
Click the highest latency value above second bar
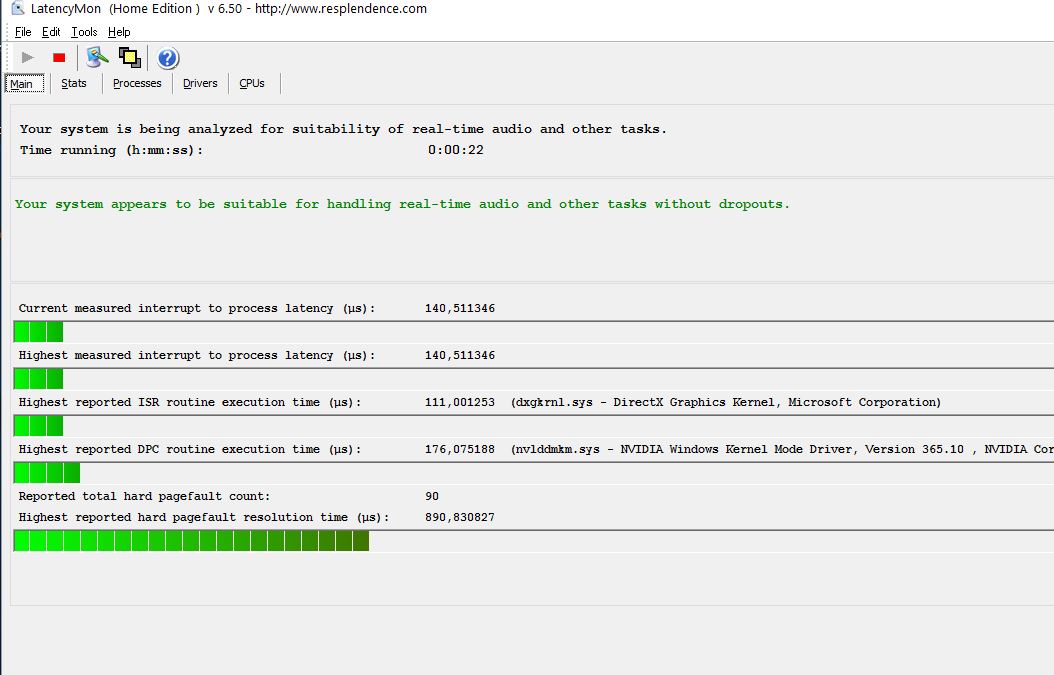pos(460,355)
